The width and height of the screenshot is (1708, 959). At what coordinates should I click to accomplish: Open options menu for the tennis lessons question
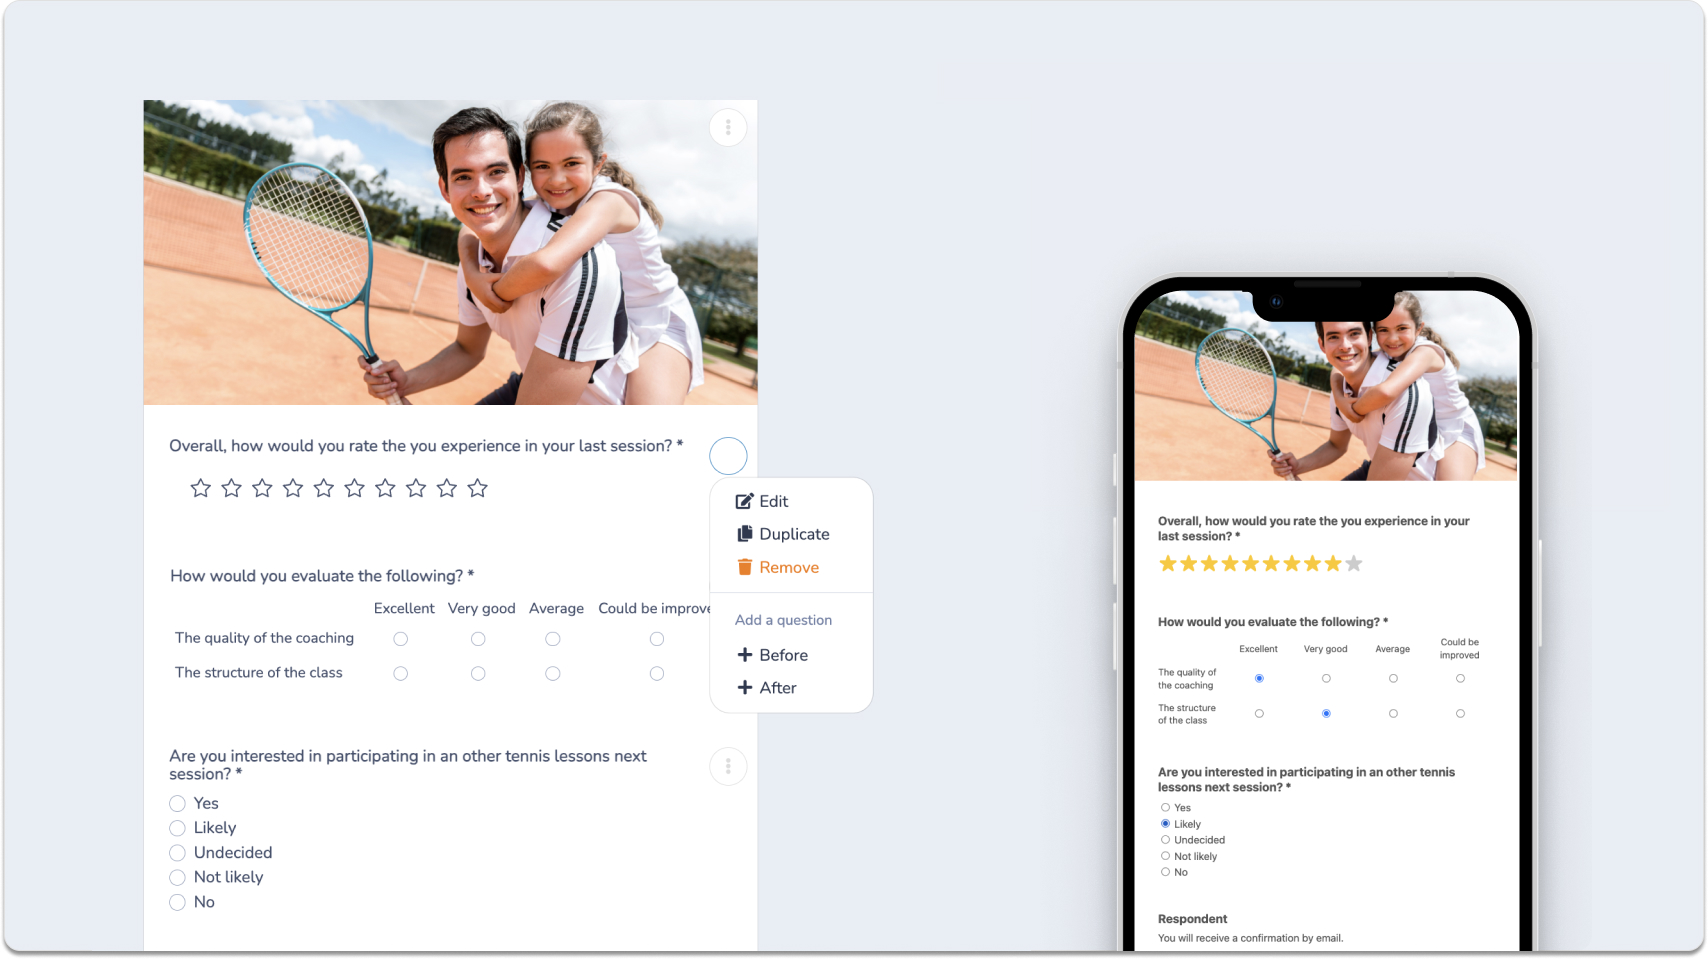click(x=728, y=767)
